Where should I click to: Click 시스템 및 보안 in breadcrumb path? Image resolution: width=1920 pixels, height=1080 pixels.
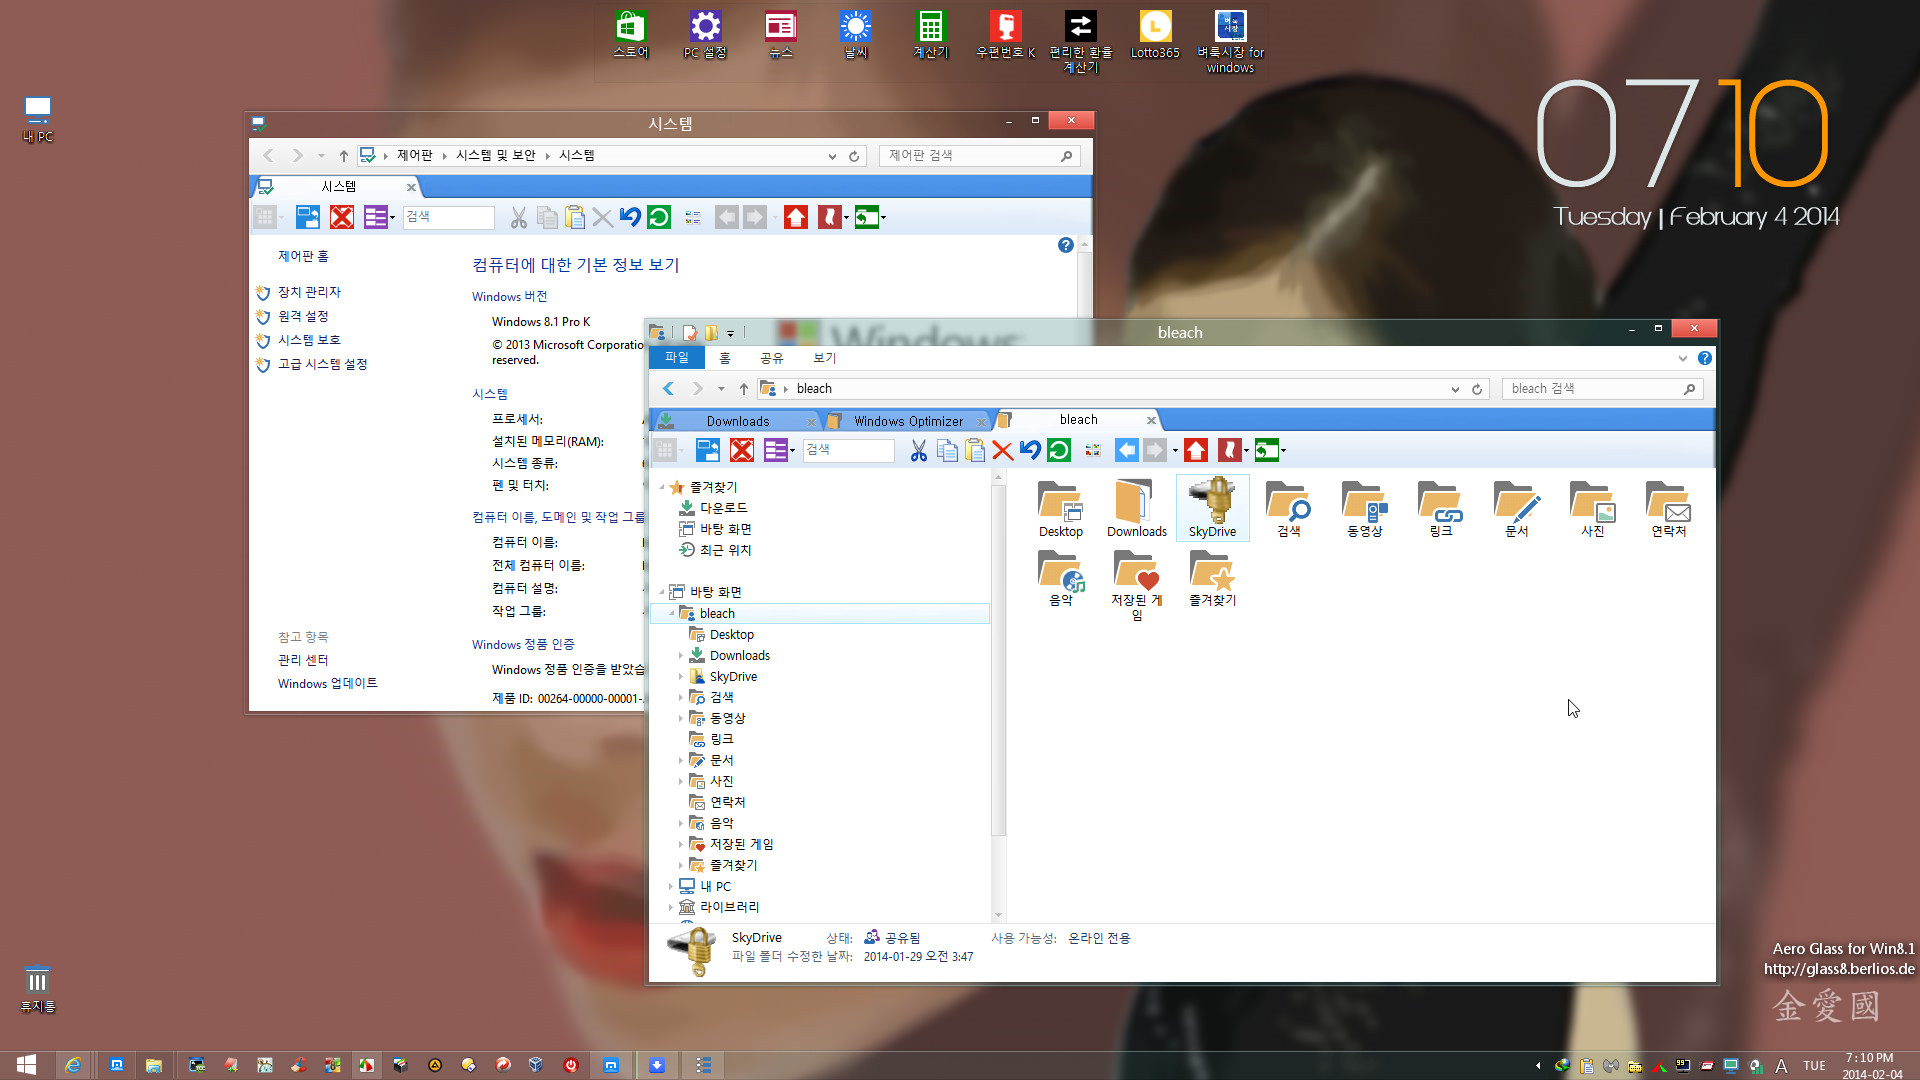496,155
